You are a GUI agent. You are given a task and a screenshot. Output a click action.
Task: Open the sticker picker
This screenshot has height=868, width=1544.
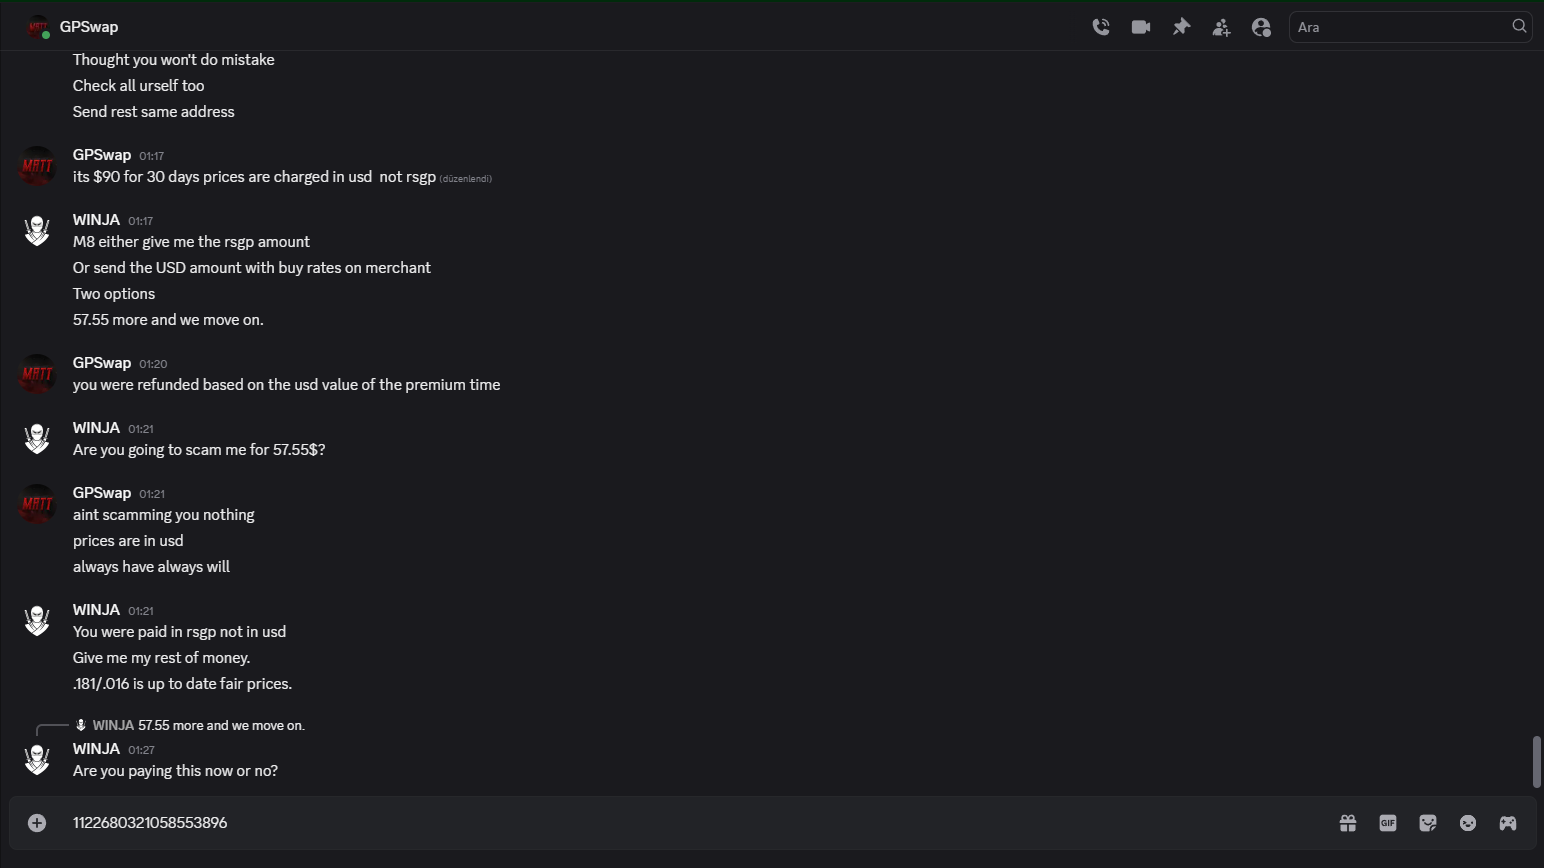1428,823
